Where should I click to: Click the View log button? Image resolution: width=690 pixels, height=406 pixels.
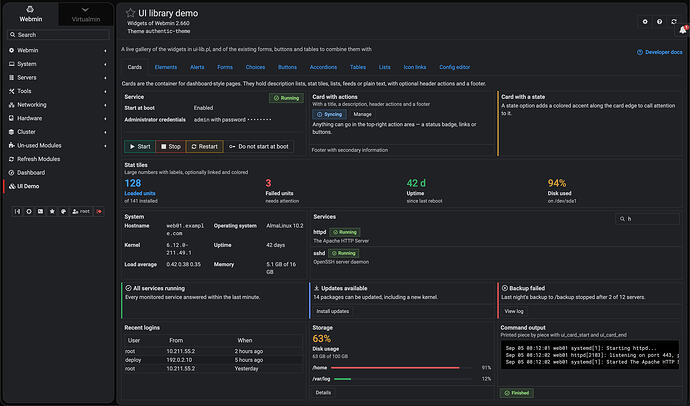coord(514,311)
